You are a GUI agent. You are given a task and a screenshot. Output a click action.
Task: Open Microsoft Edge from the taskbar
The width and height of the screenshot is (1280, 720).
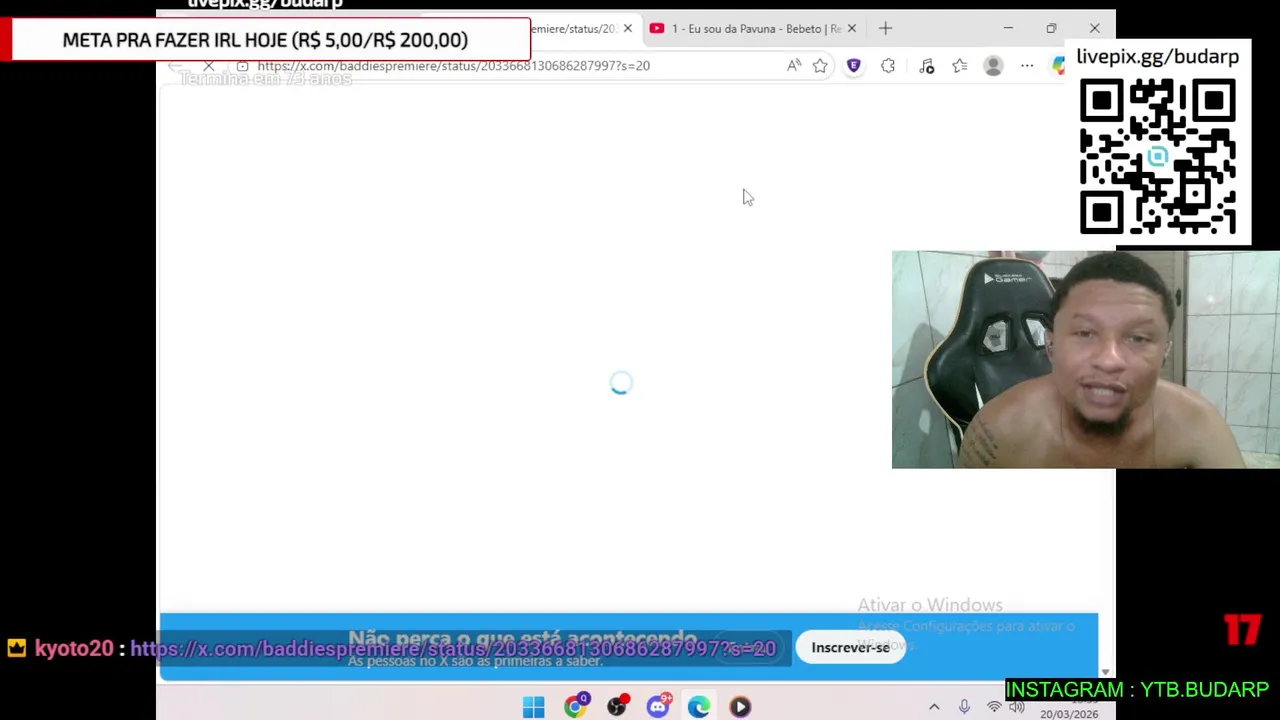699,707
